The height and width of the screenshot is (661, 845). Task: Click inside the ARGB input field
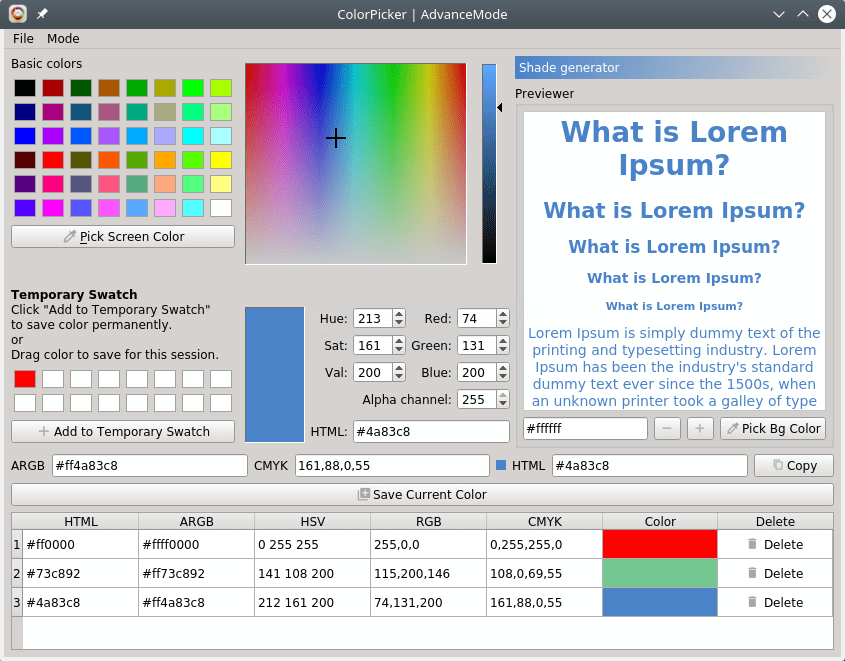point(150,465)
